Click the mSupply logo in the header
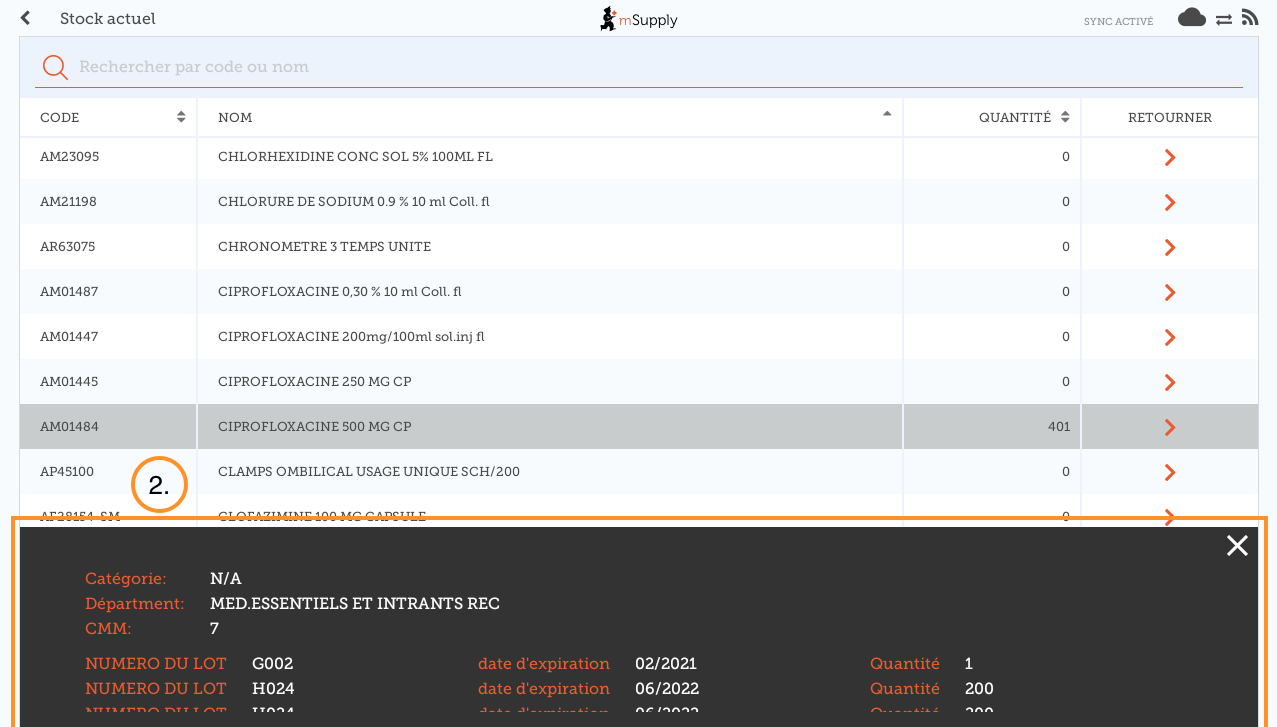Screen dimensions: 1277x727 (x=639, y=19)
